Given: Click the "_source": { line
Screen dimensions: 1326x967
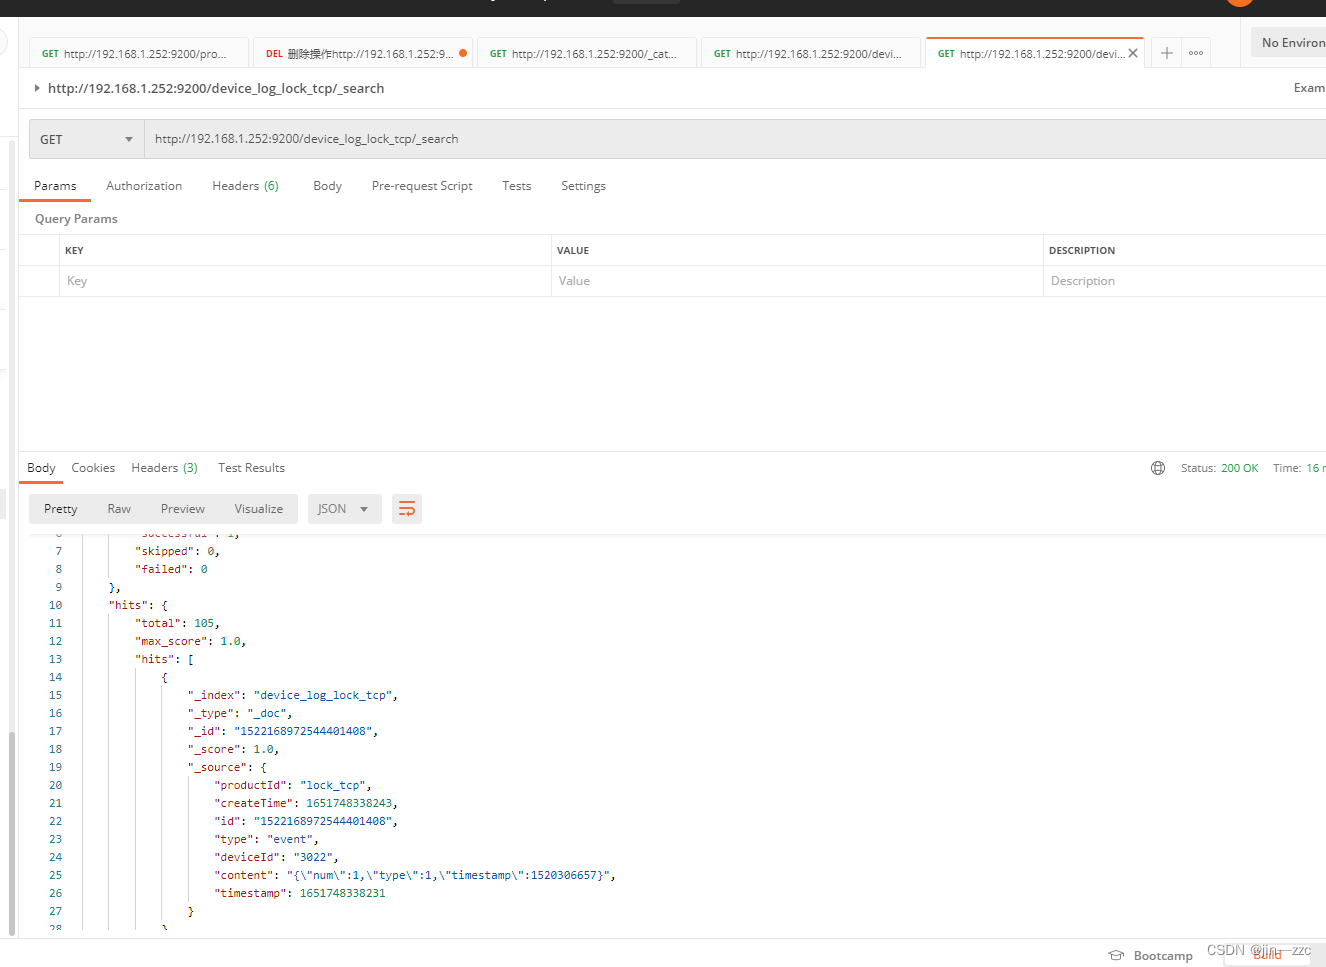Looking at the screenshot, I should coord(227,767).
